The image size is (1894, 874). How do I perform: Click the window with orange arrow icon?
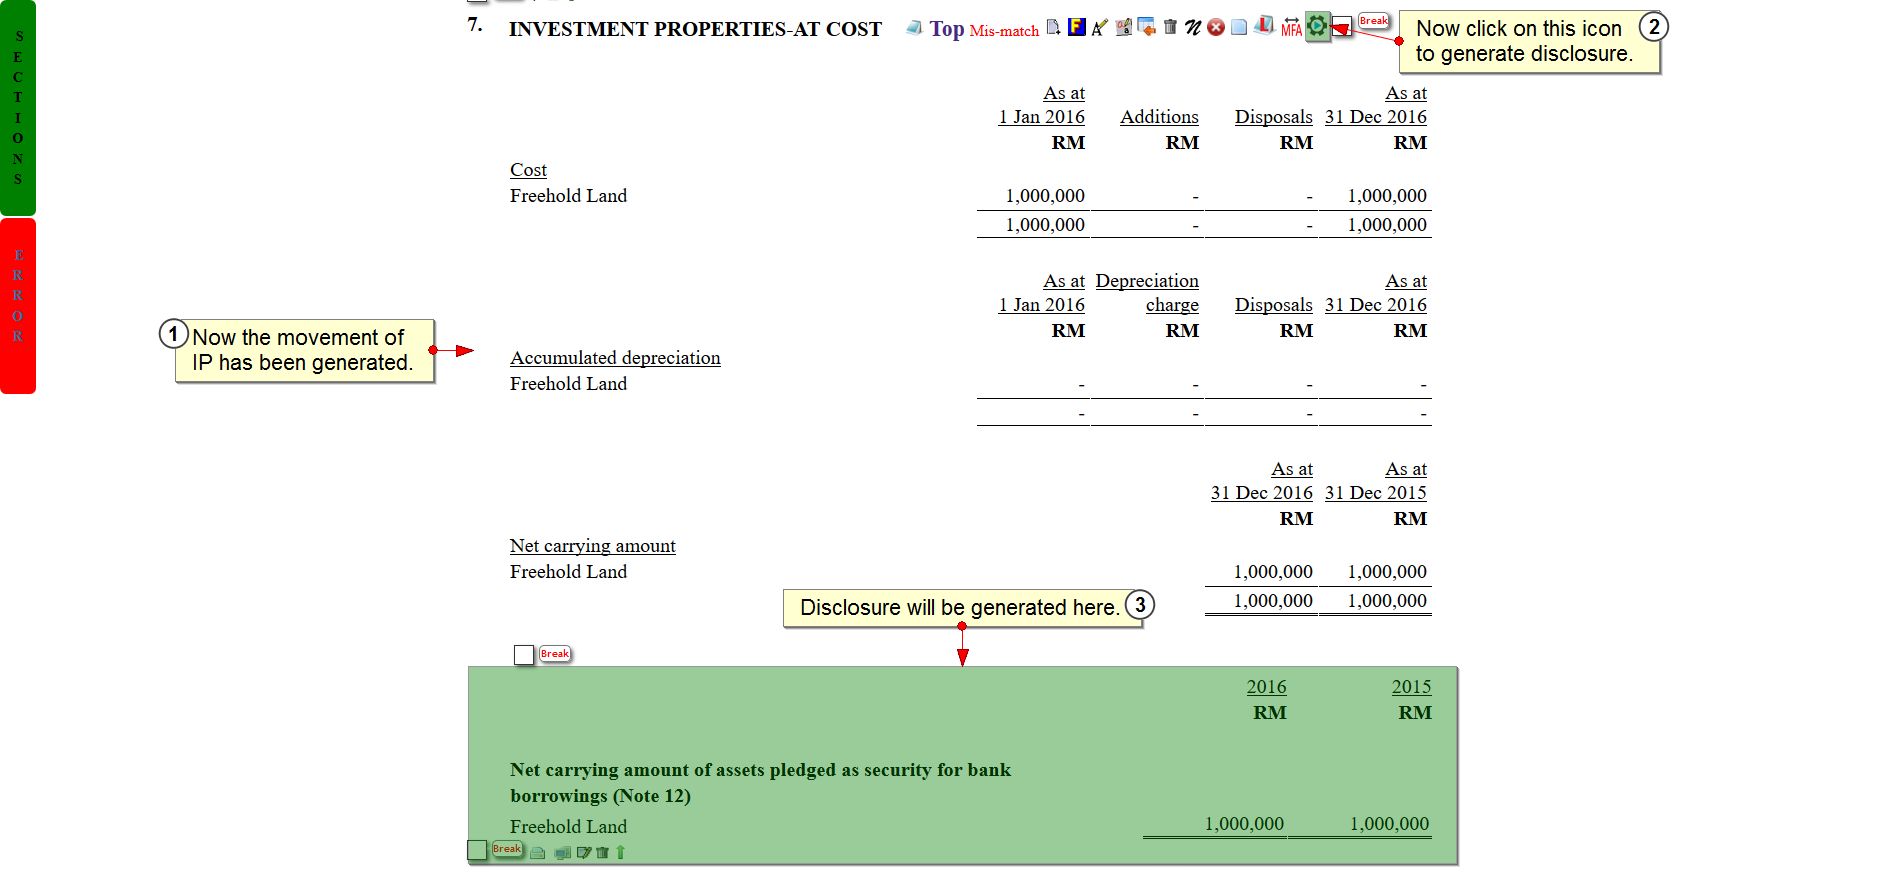pos(1147,27)
